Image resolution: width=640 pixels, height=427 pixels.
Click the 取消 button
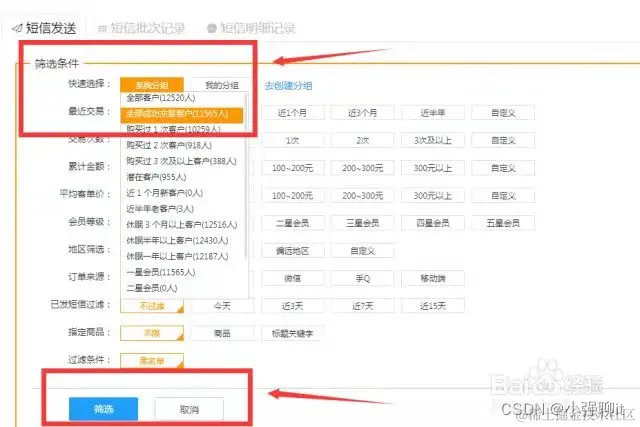(x=189, y=409)
